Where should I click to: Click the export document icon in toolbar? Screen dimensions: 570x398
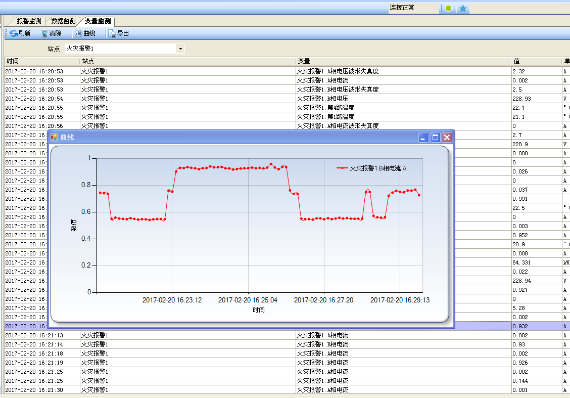click(x=112, y=33)
